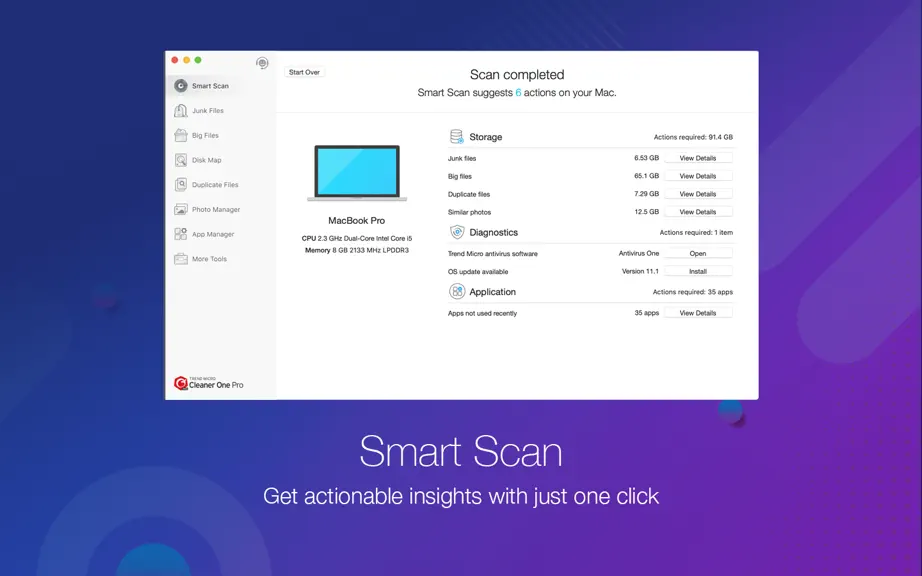Click the green maximize window button
Screen dimensions: 922x576
198,60
